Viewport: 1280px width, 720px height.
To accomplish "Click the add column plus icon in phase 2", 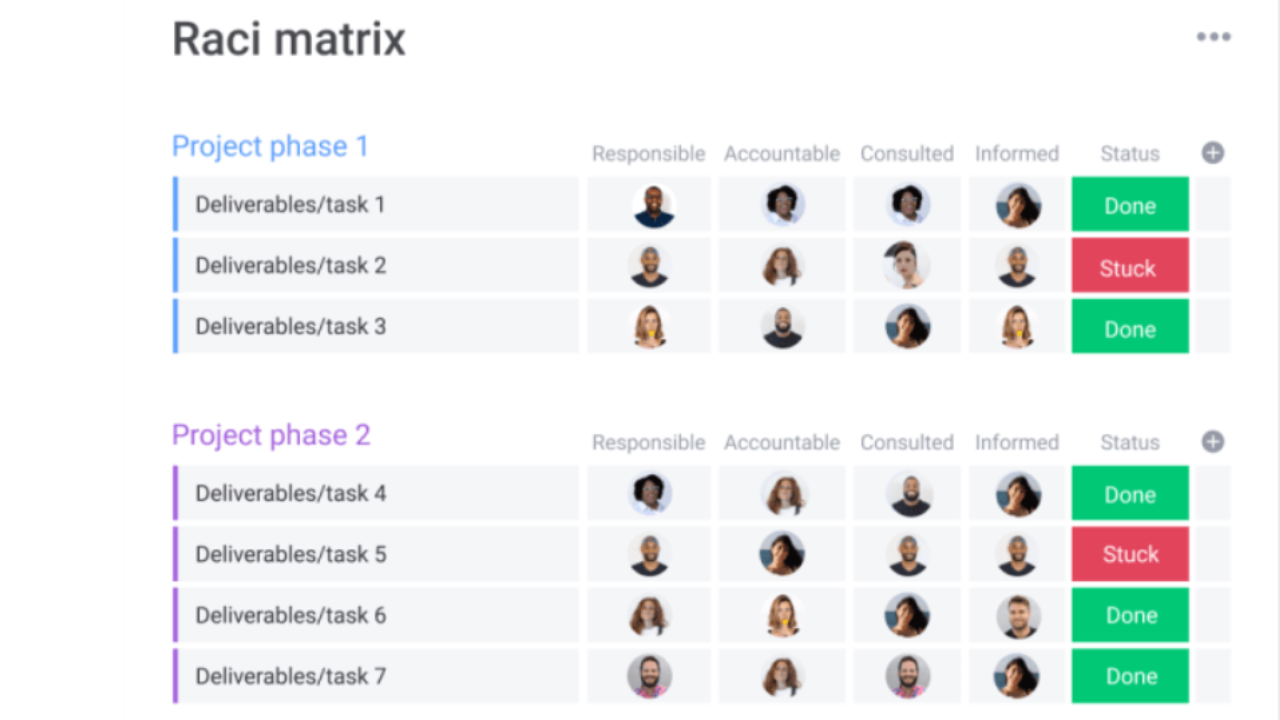I will 1213,442.
